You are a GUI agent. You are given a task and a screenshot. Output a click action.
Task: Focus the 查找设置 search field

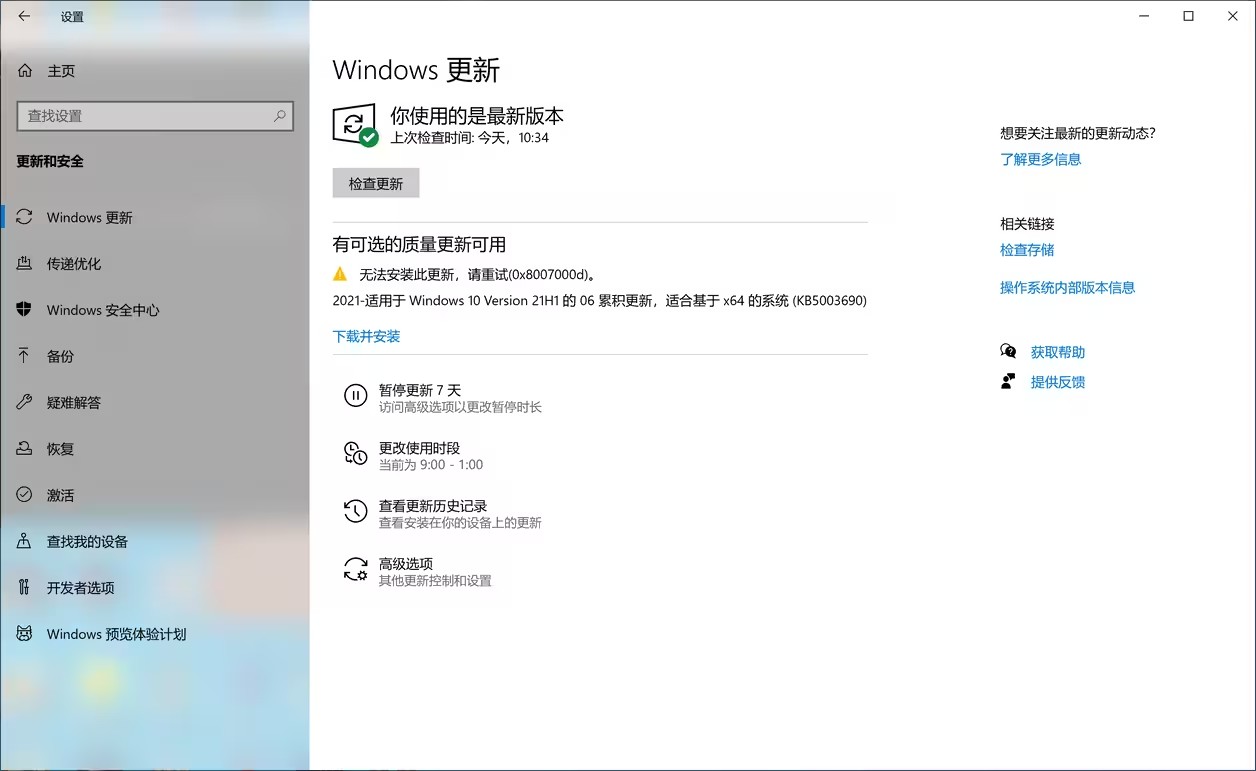(155, 116)
